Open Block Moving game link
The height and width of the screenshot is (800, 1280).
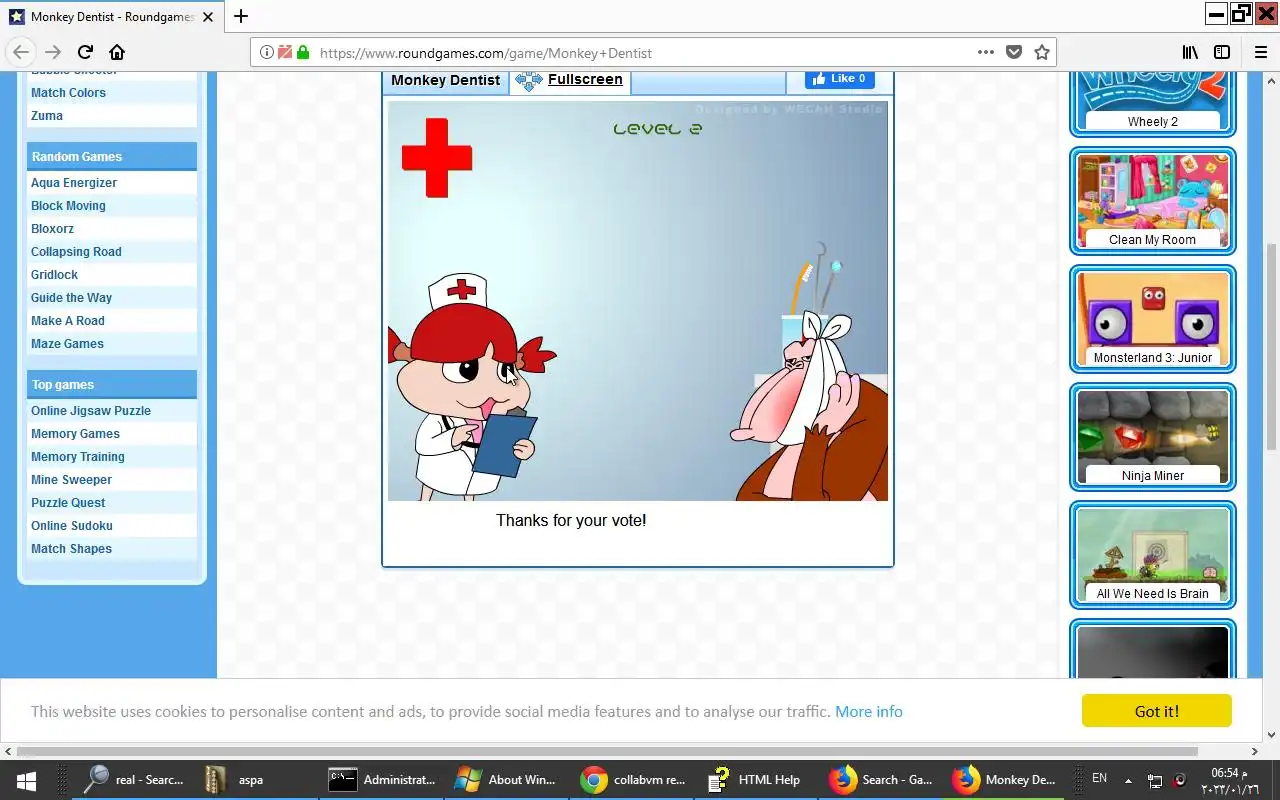[68, 205]
